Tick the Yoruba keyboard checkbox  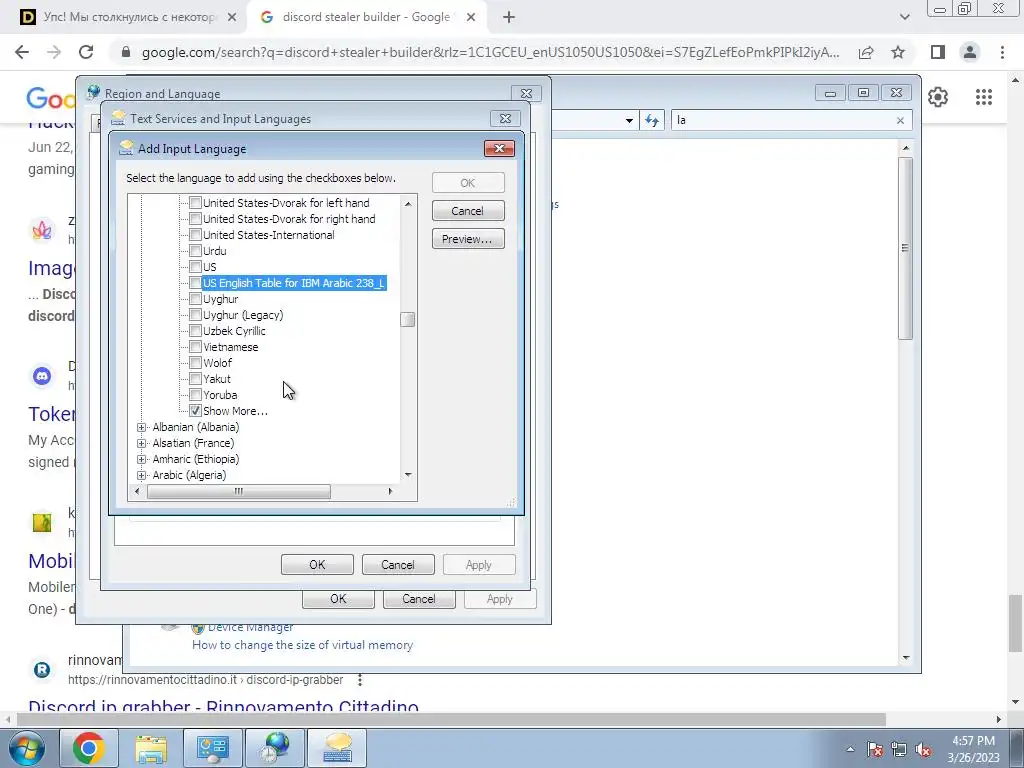[195, 395]
